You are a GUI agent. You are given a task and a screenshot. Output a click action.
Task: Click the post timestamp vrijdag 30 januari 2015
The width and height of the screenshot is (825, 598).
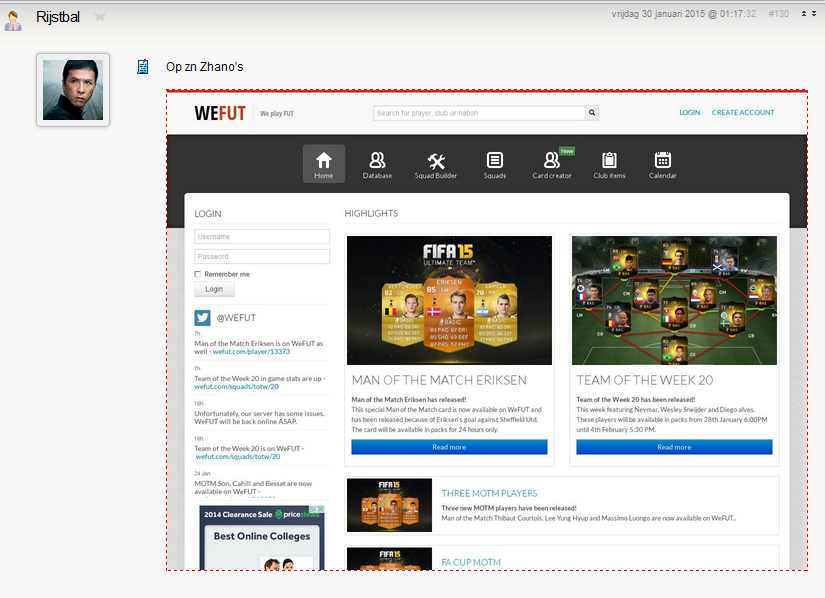tap(683, 14)
